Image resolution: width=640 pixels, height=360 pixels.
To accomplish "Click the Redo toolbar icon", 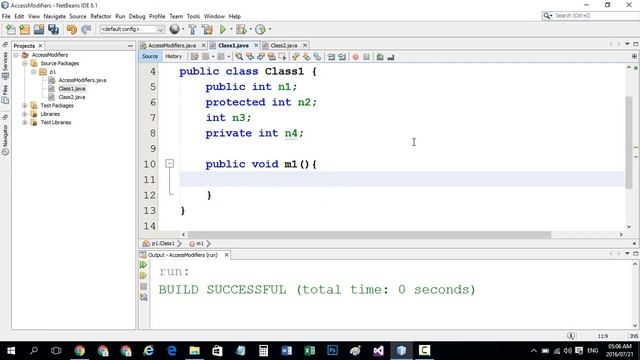I will coord(86,29).
